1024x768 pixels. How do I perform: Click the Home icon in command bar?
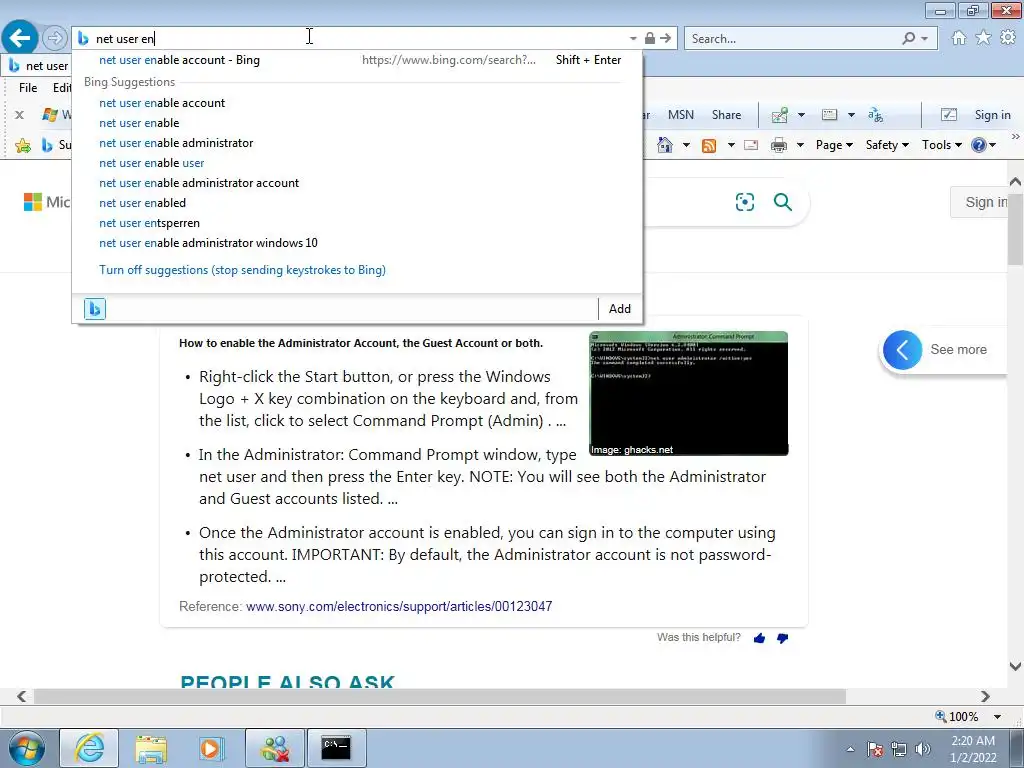[x=665, y=144]
